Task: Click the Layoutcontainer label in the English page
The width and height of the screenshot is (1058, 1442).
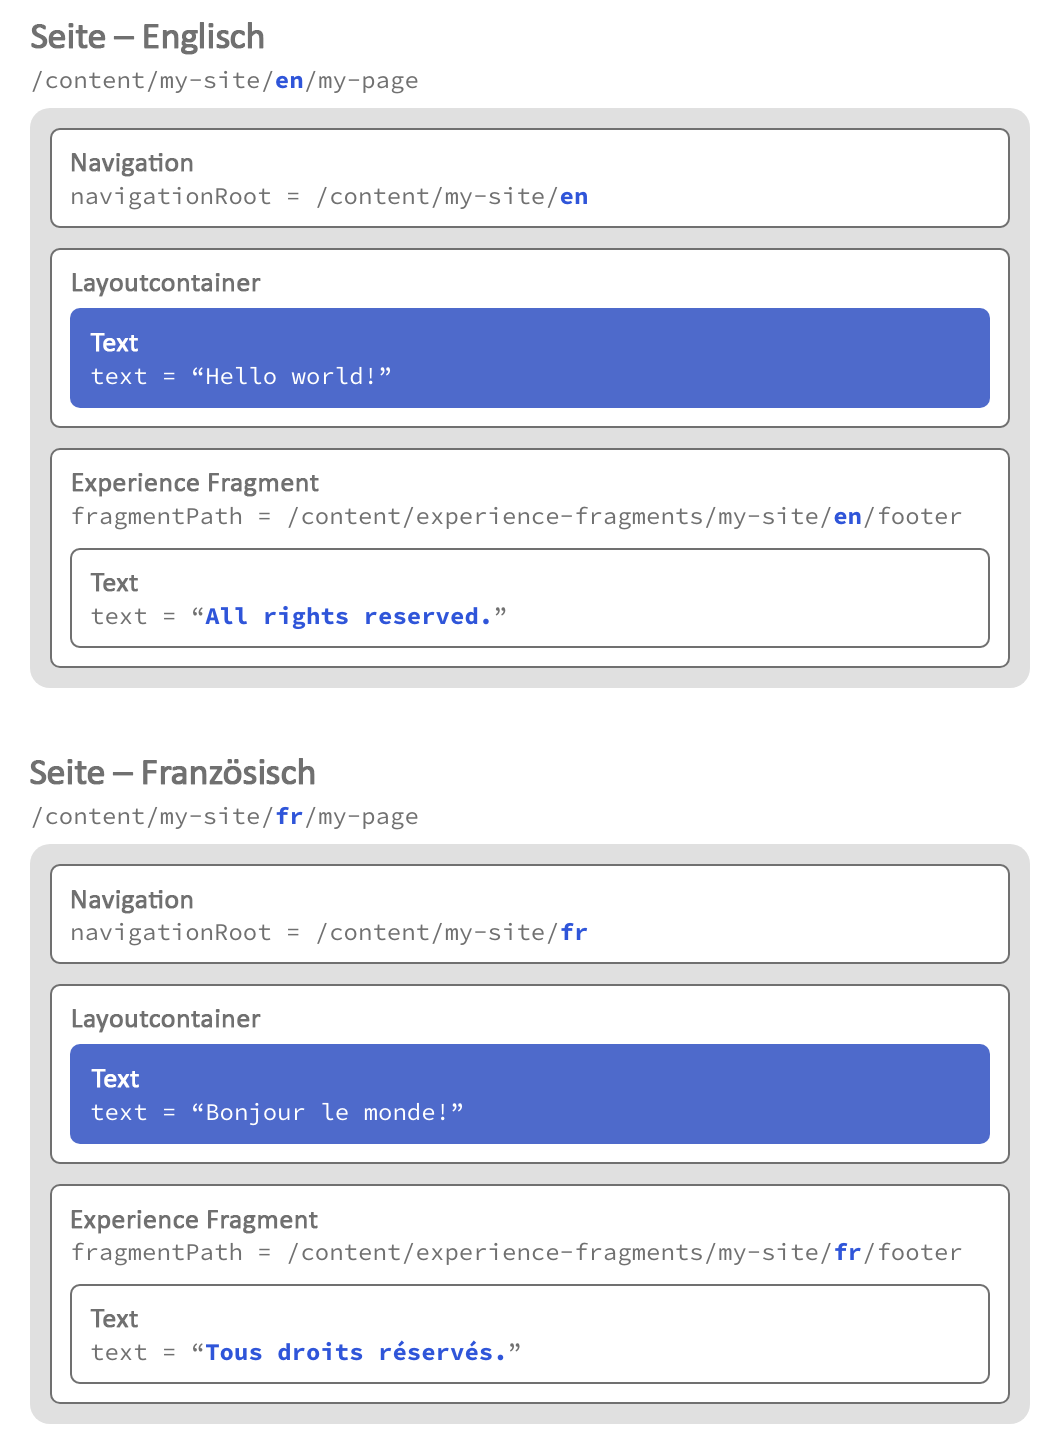Action: pos(166,283)
